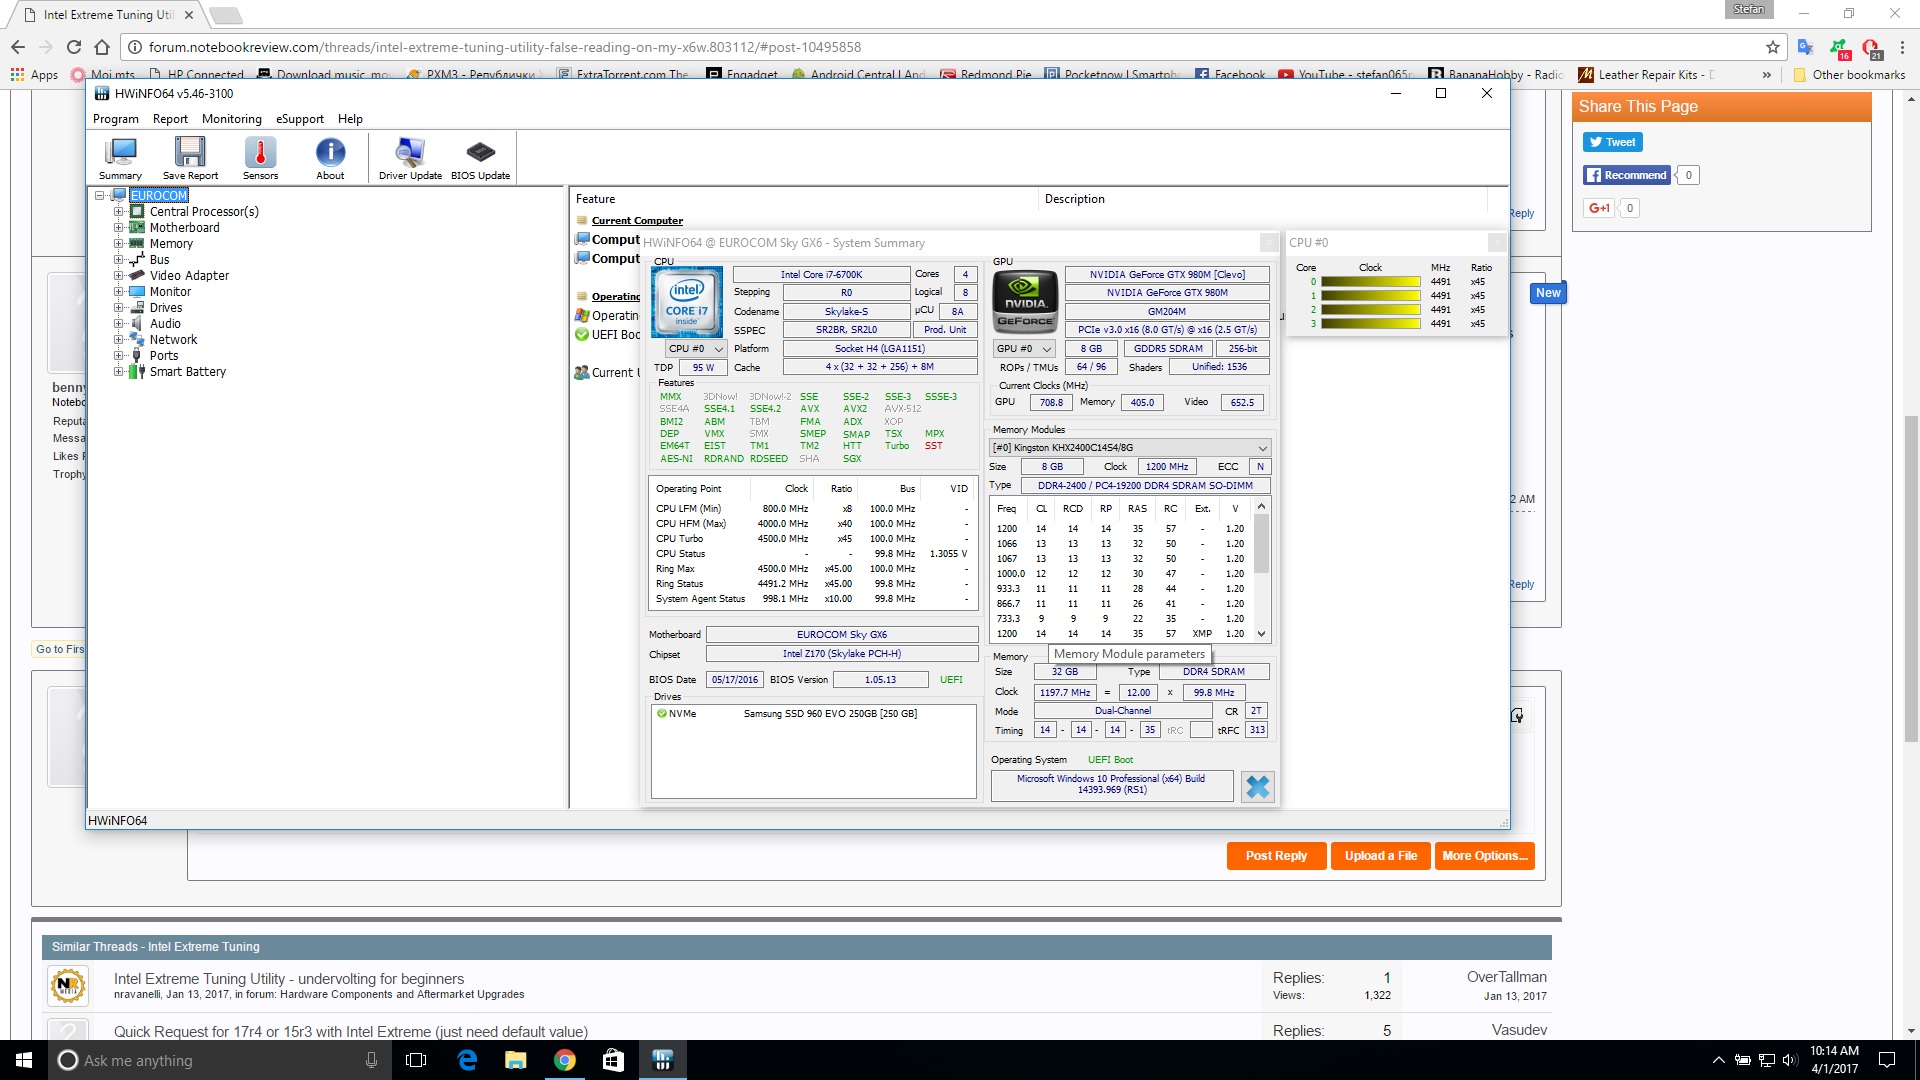The width and height of the screenshot is (1920, 1080).
Task: Open the Monitoring menu
Action: point(231,119)
